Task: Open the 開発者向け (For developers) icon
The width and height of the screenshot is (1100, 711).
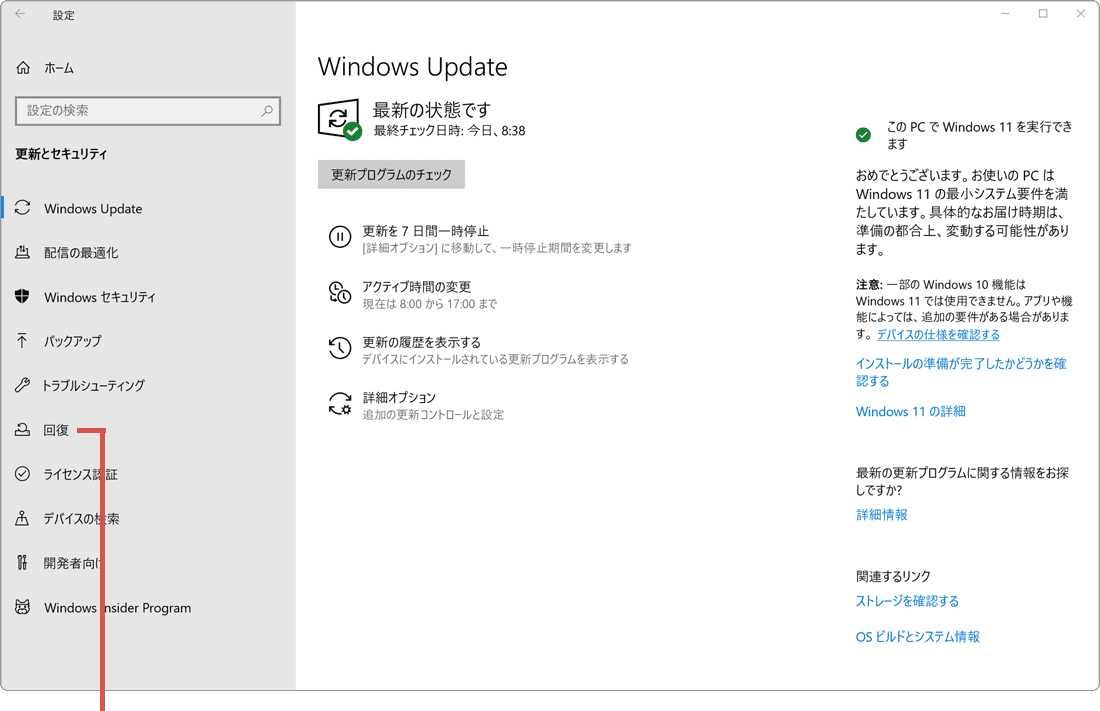Action: point(22,563)
